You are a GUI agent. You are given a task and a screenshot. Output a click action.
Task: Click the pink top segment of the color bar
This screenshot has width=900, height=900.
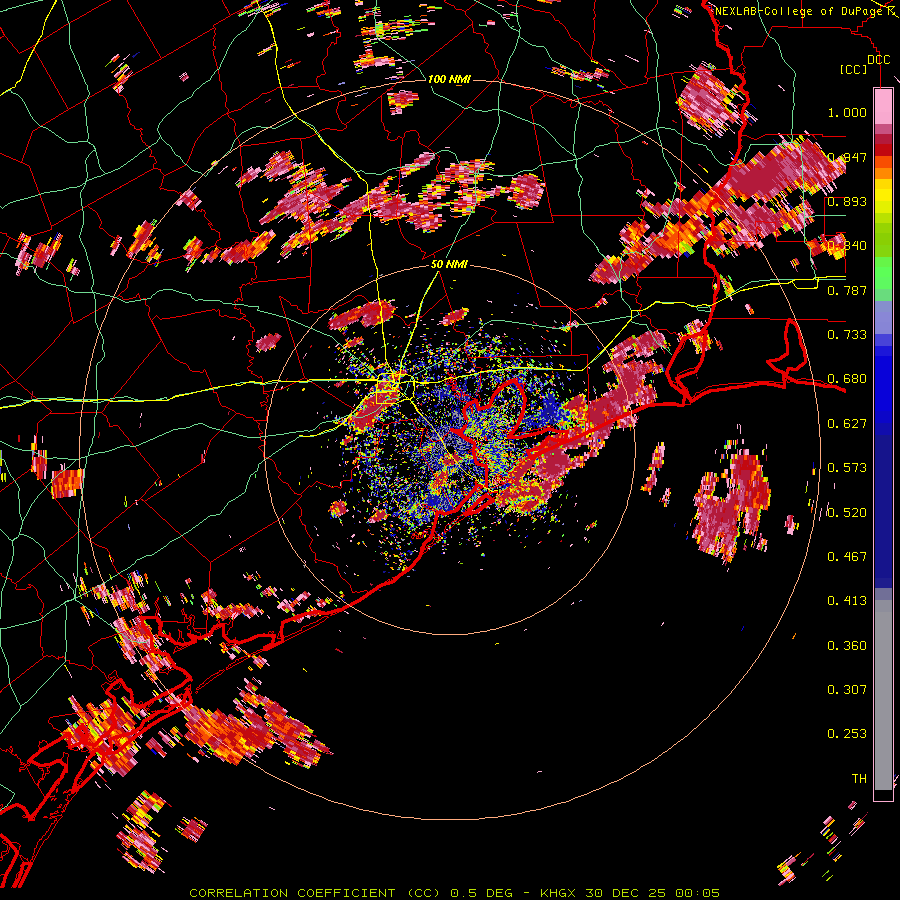[883, 106]
